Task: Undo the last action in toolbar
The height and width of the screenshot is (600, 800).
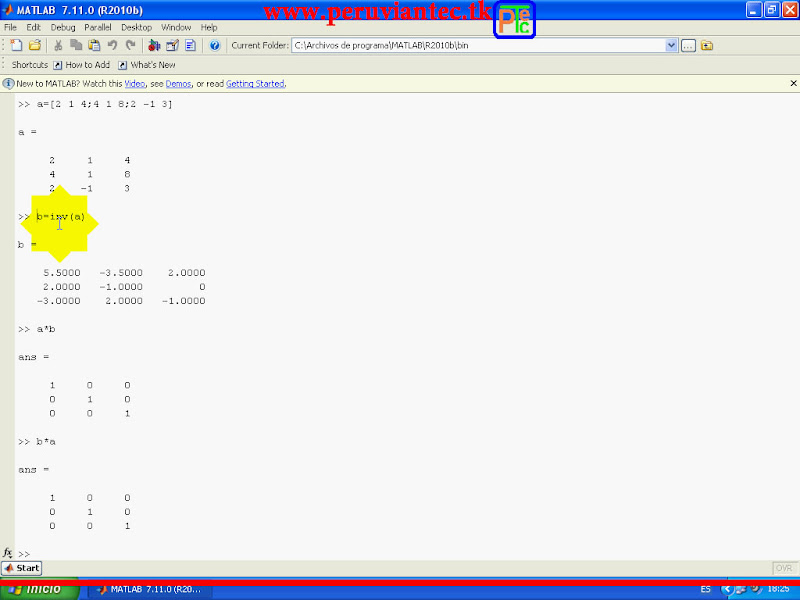Action: coord(112,45)
